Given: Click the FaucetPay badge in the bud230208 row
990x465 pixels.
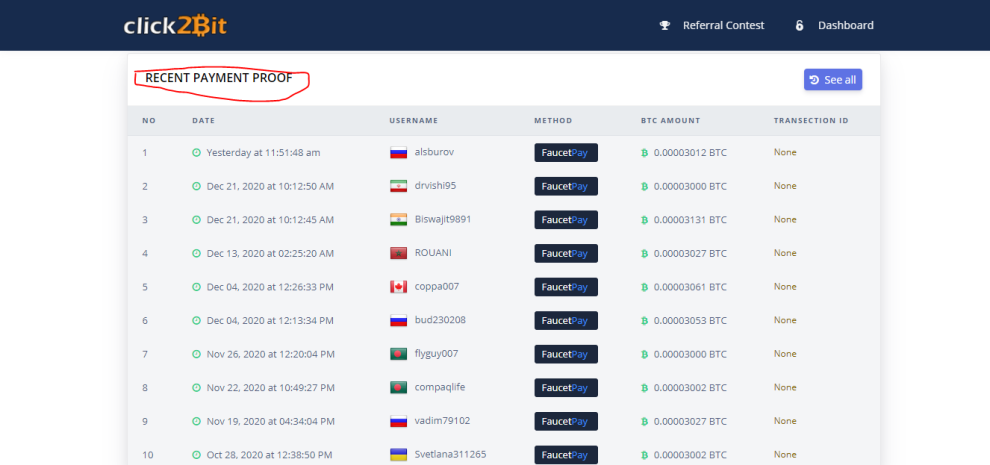Looking at the screenshot, I should coord(566,320).
